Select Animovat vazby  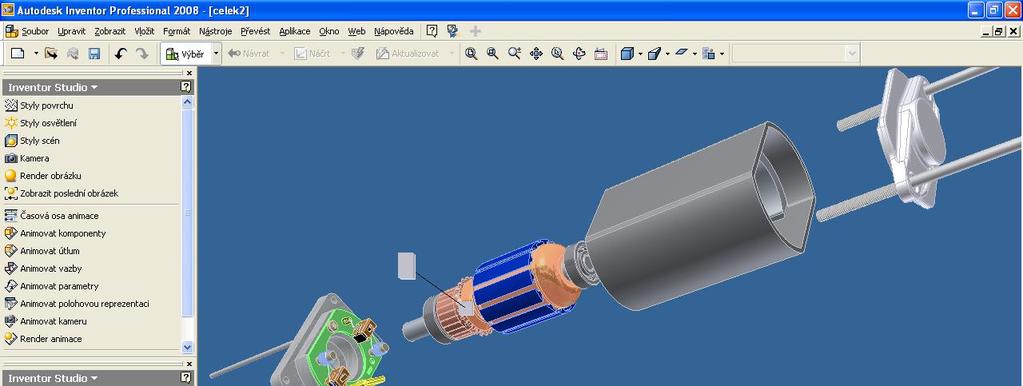43,269
